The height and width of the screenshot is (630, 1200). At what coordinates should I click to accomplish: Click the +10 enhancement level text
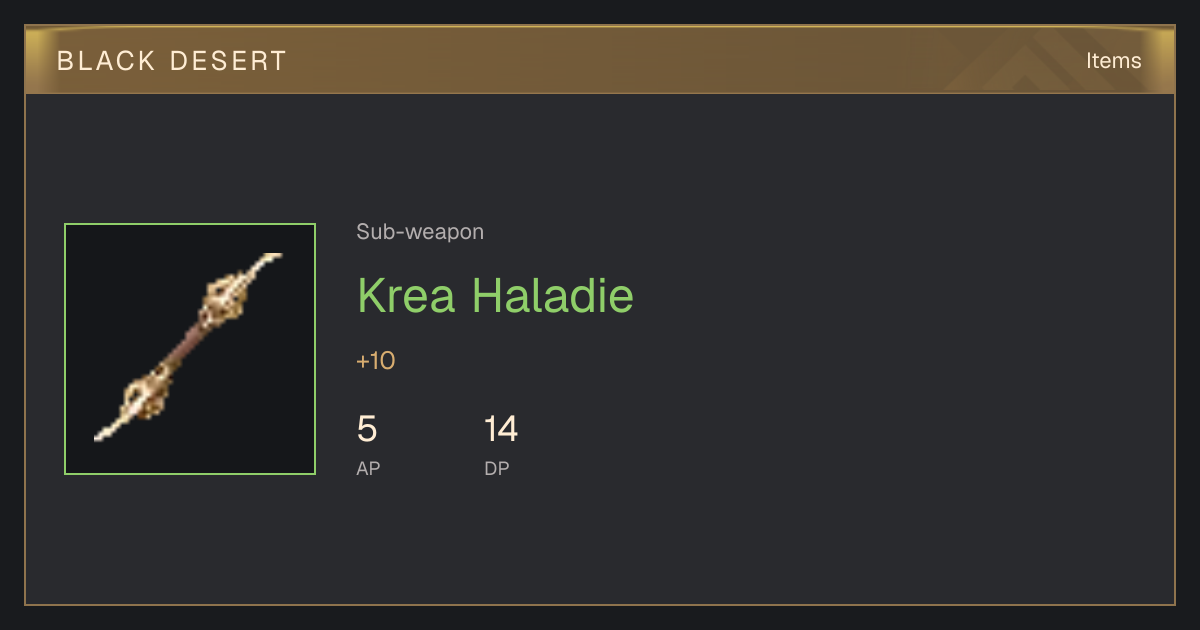(x=376, y=361)
